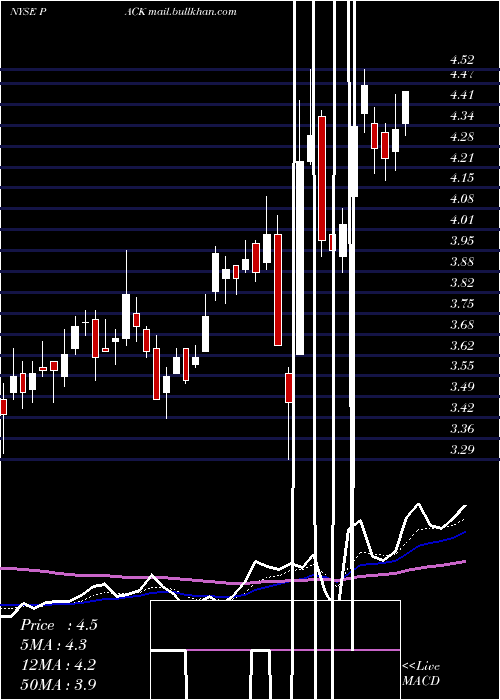500x700 pixels.
Task: Click the 4.41 price axis label
Action: point(462,95)
